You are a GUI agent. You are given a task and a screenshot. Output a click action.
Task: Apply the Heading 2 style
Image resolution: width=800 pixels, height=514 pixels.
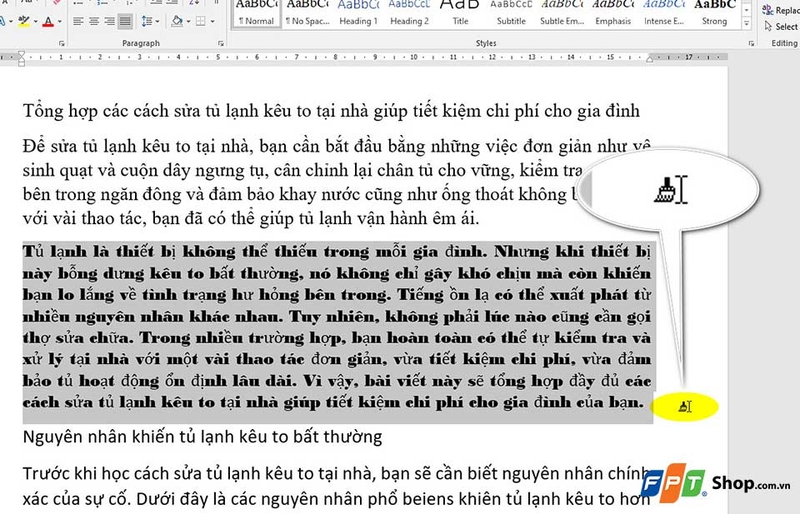pyautogui.click(x=409, y=14)
